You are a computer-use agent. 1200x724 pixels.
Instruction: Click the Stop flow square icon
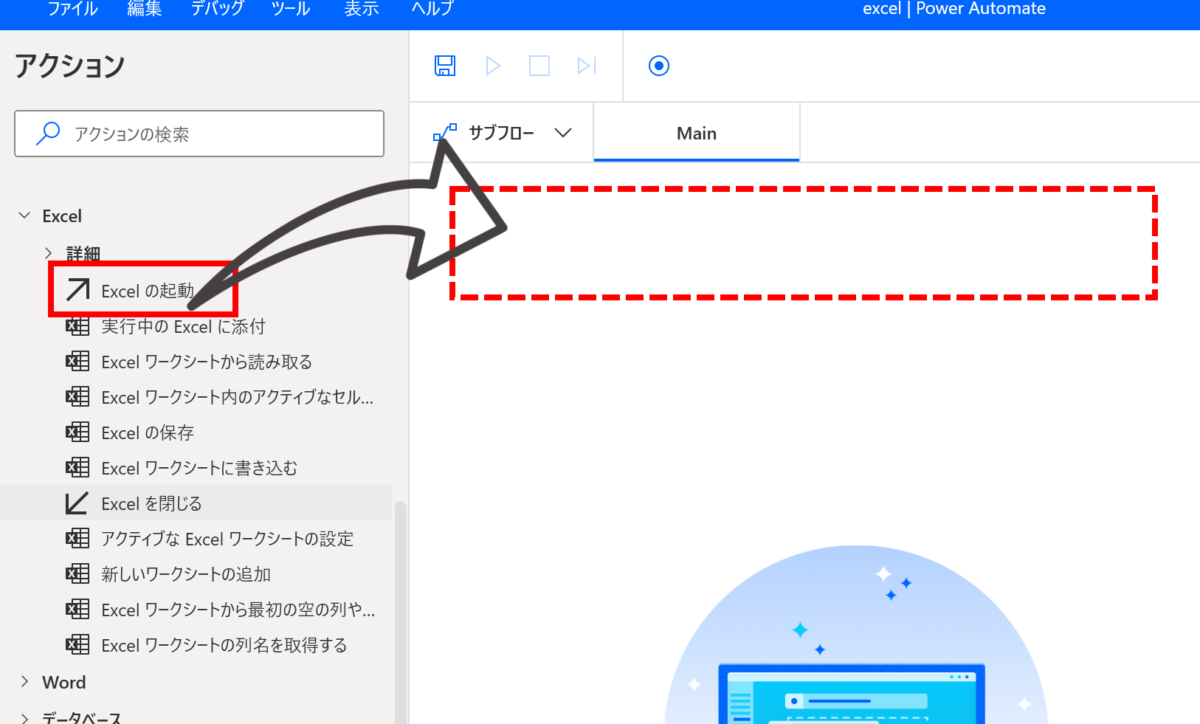[539, 66]
